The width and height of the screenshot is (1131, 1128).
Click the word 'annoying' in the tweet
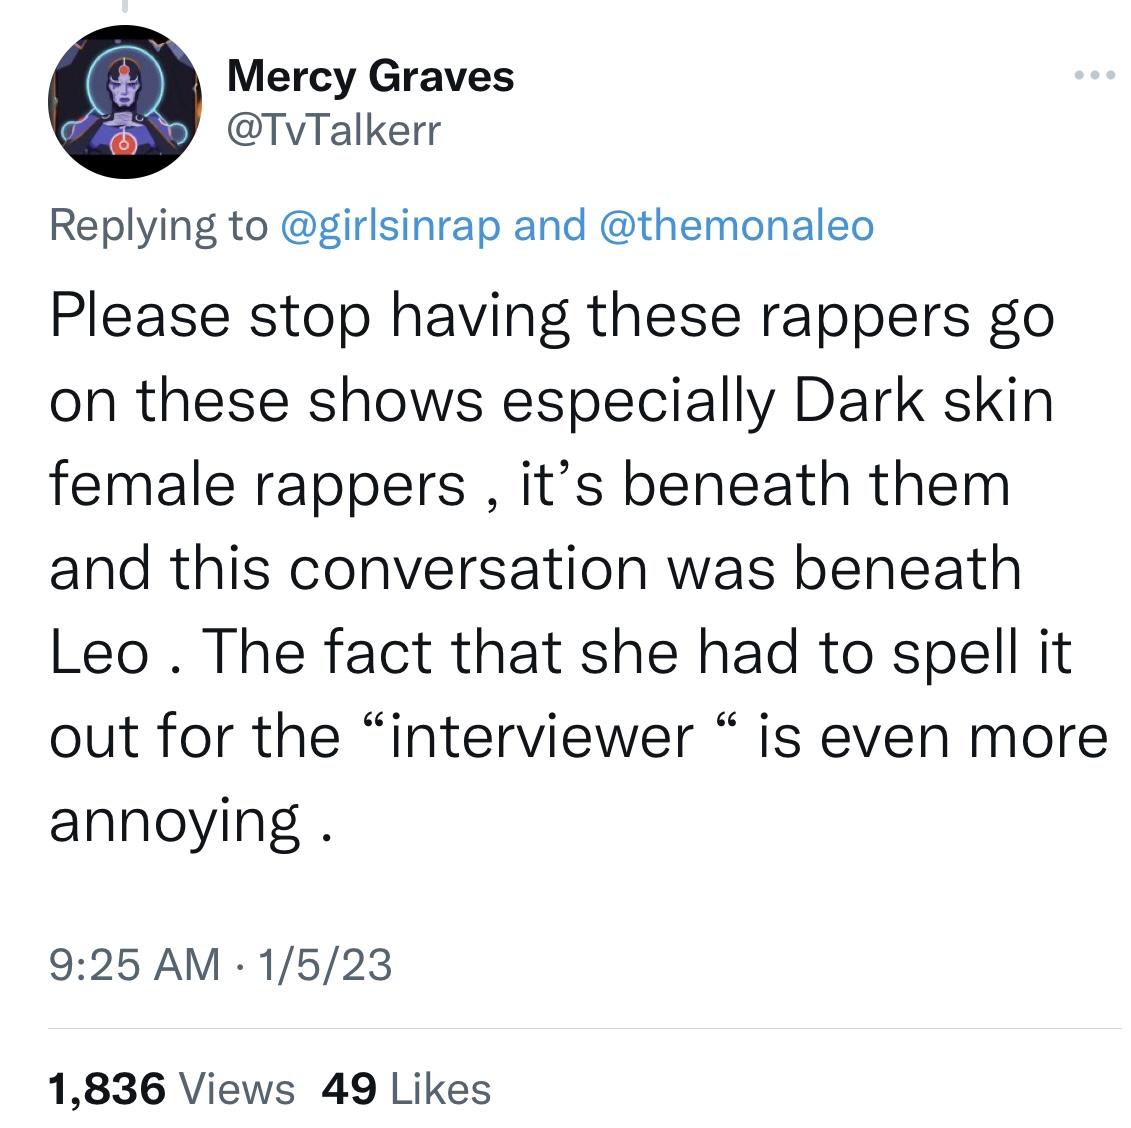tap(175, 822)
